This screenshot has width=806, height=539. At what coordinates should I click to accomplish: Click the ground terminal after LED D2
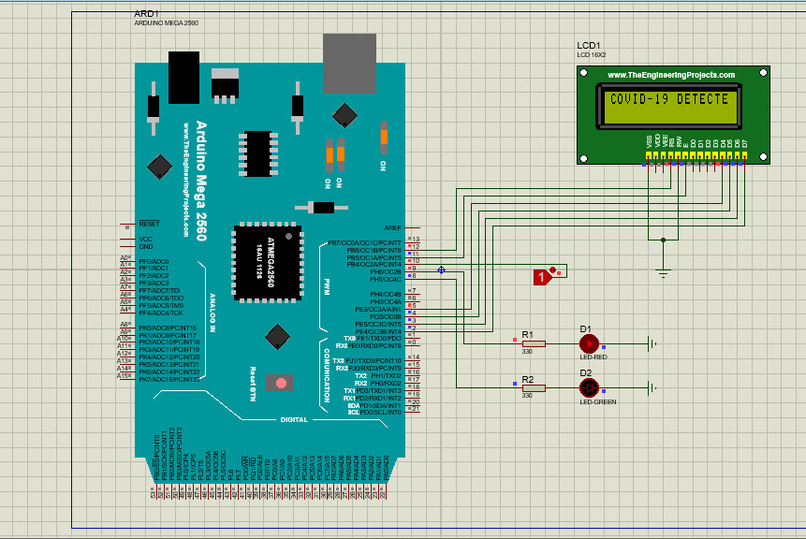(x=653, y=388)
